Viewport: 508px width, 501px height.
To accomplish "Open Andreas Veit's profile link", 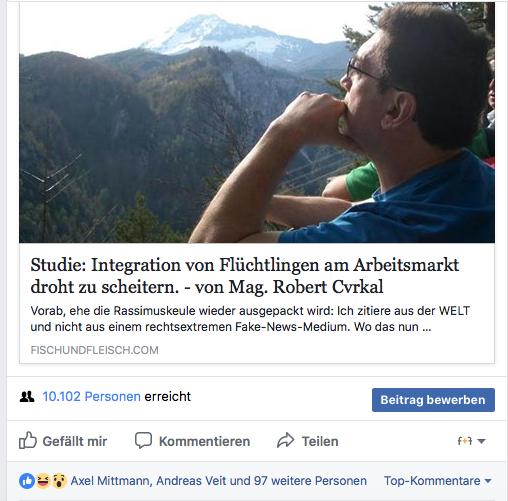I will (x=192, y=481).
